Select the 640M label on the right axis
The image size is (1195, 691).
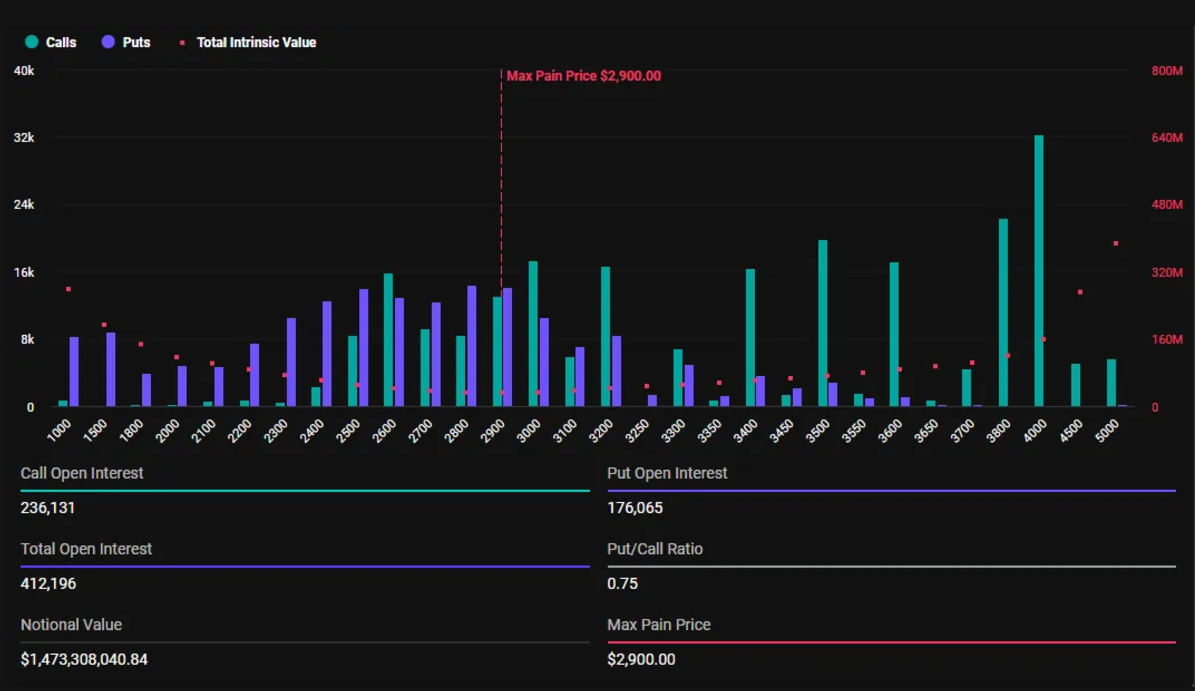(1167, 138)
